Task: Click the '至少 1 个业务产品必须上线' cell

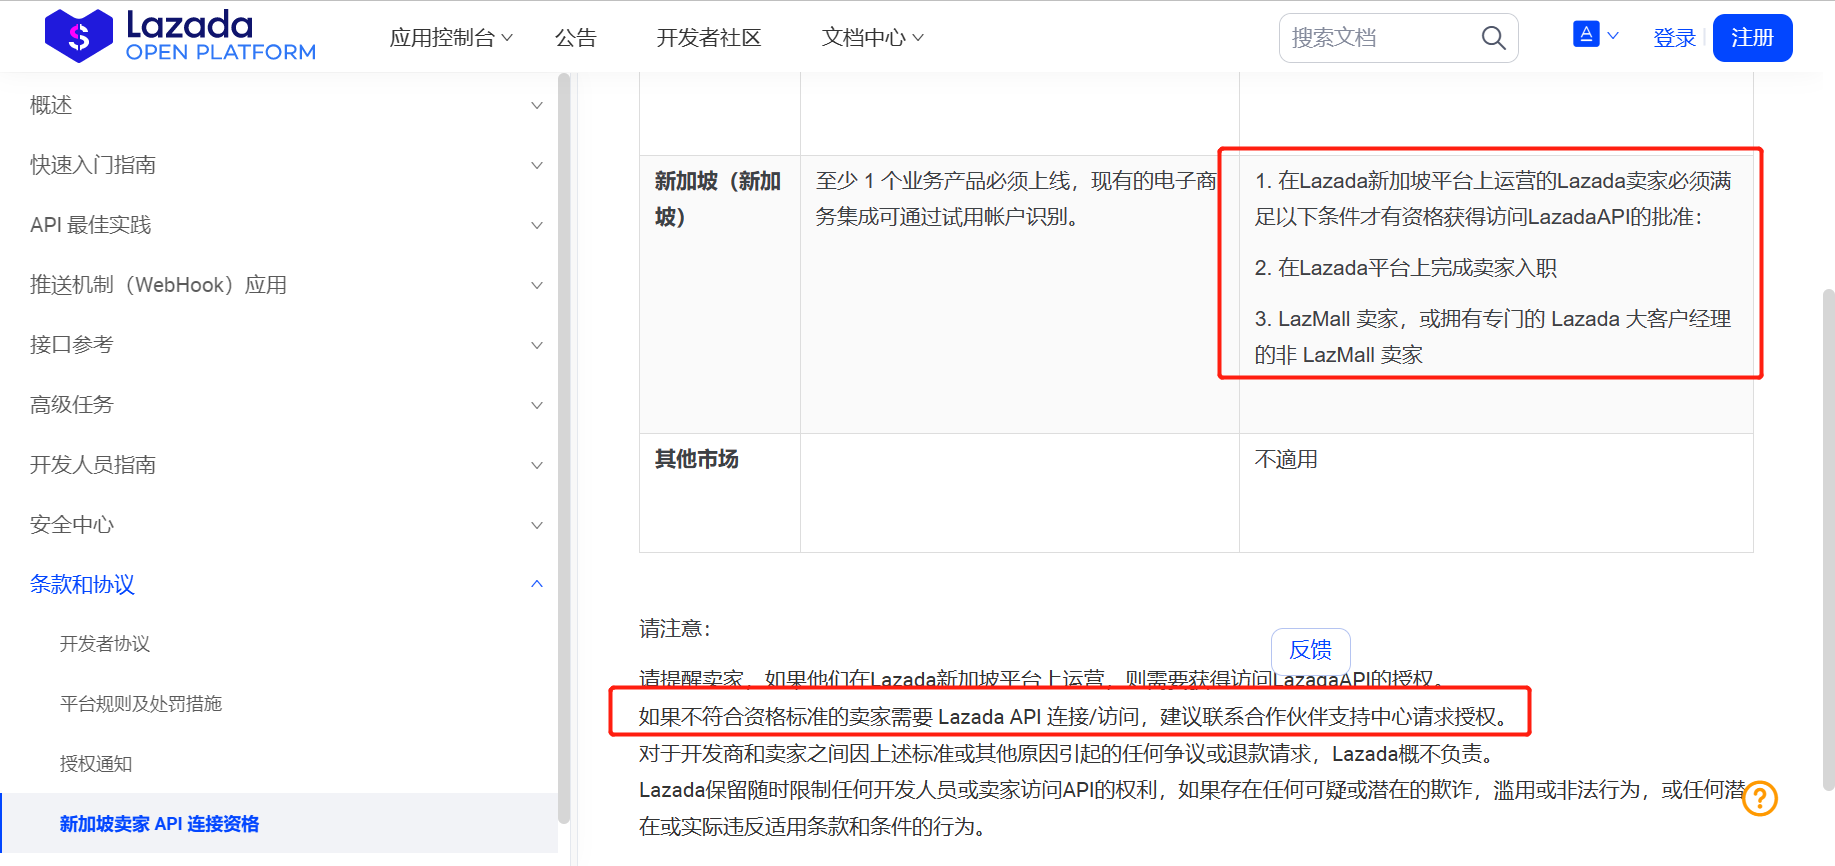Action: coord(1019,295)
